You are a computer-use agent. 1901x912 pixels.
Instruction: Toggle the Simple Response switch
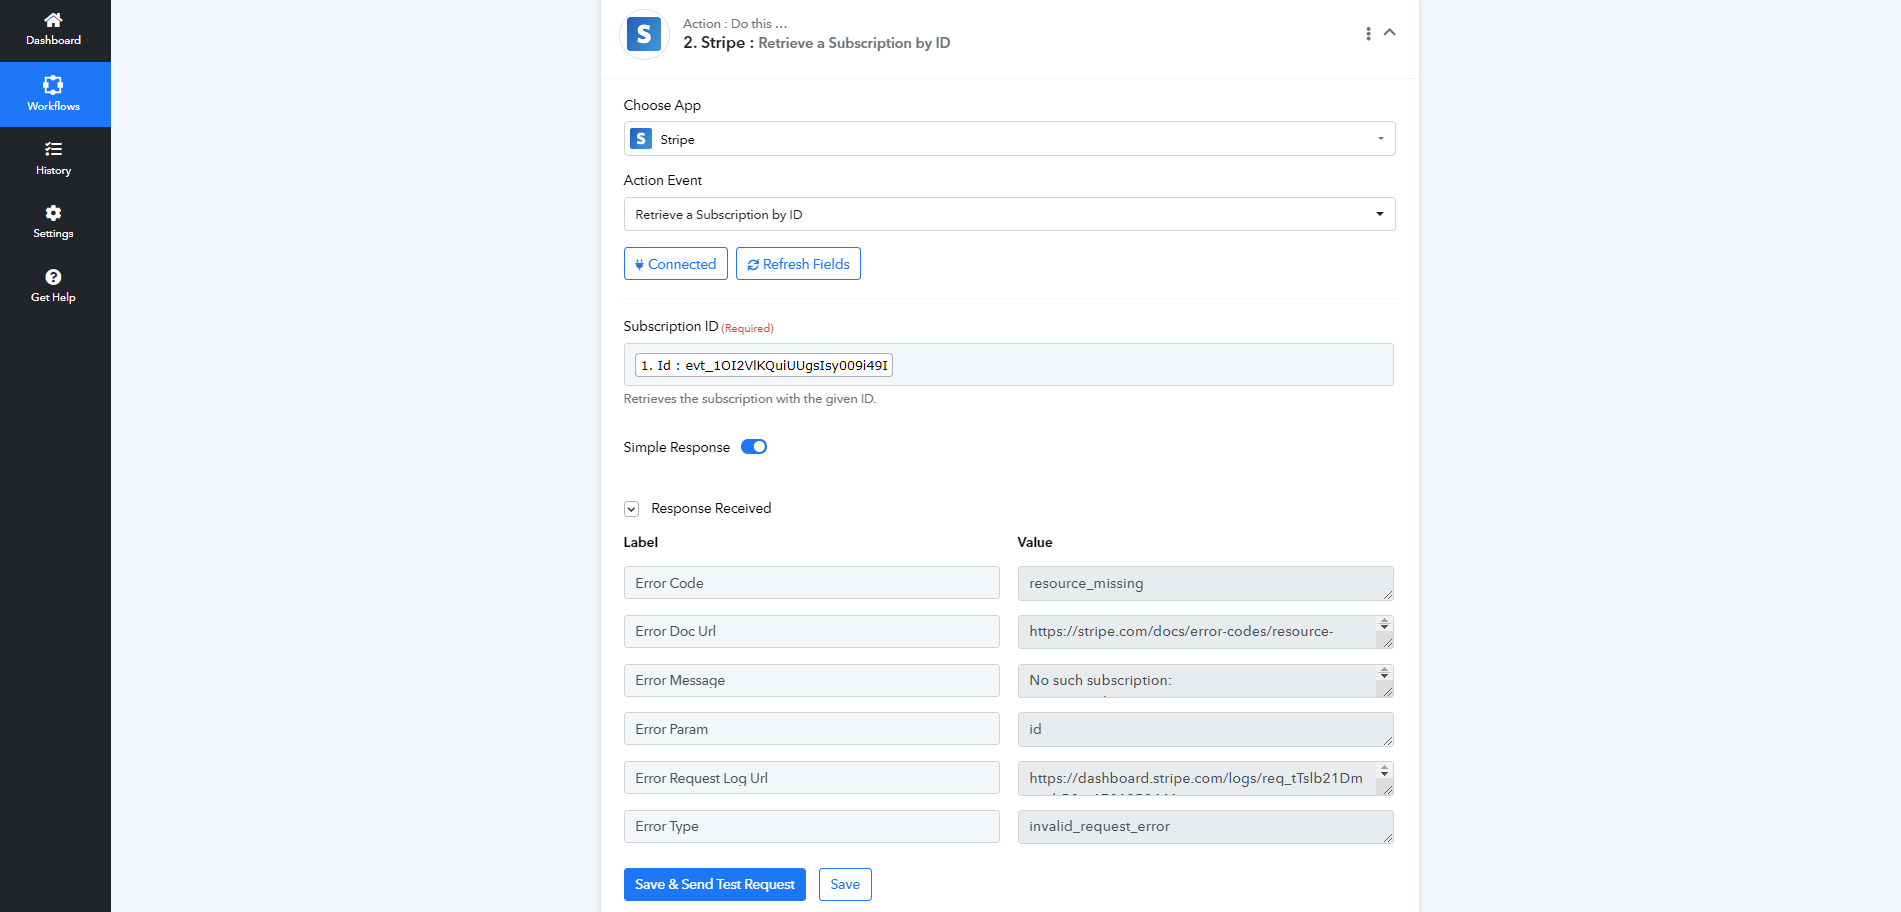tap(754, 447)
